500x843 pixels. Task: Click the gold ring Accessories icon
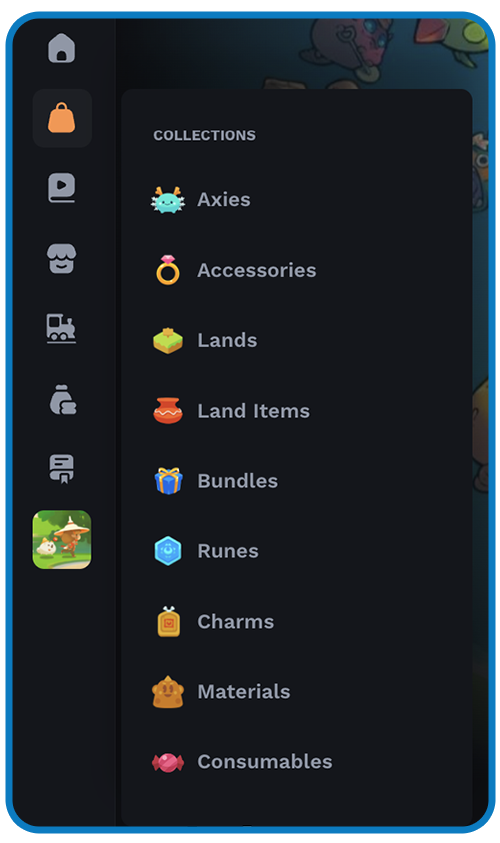coord(168,270)
